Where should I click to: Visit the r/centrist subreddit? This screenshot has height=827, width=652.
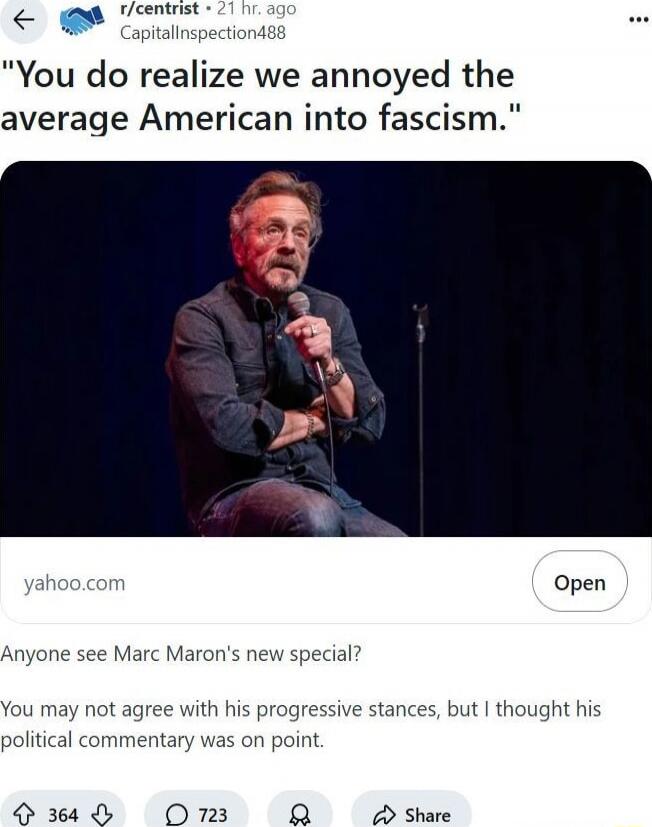[160, 8]
